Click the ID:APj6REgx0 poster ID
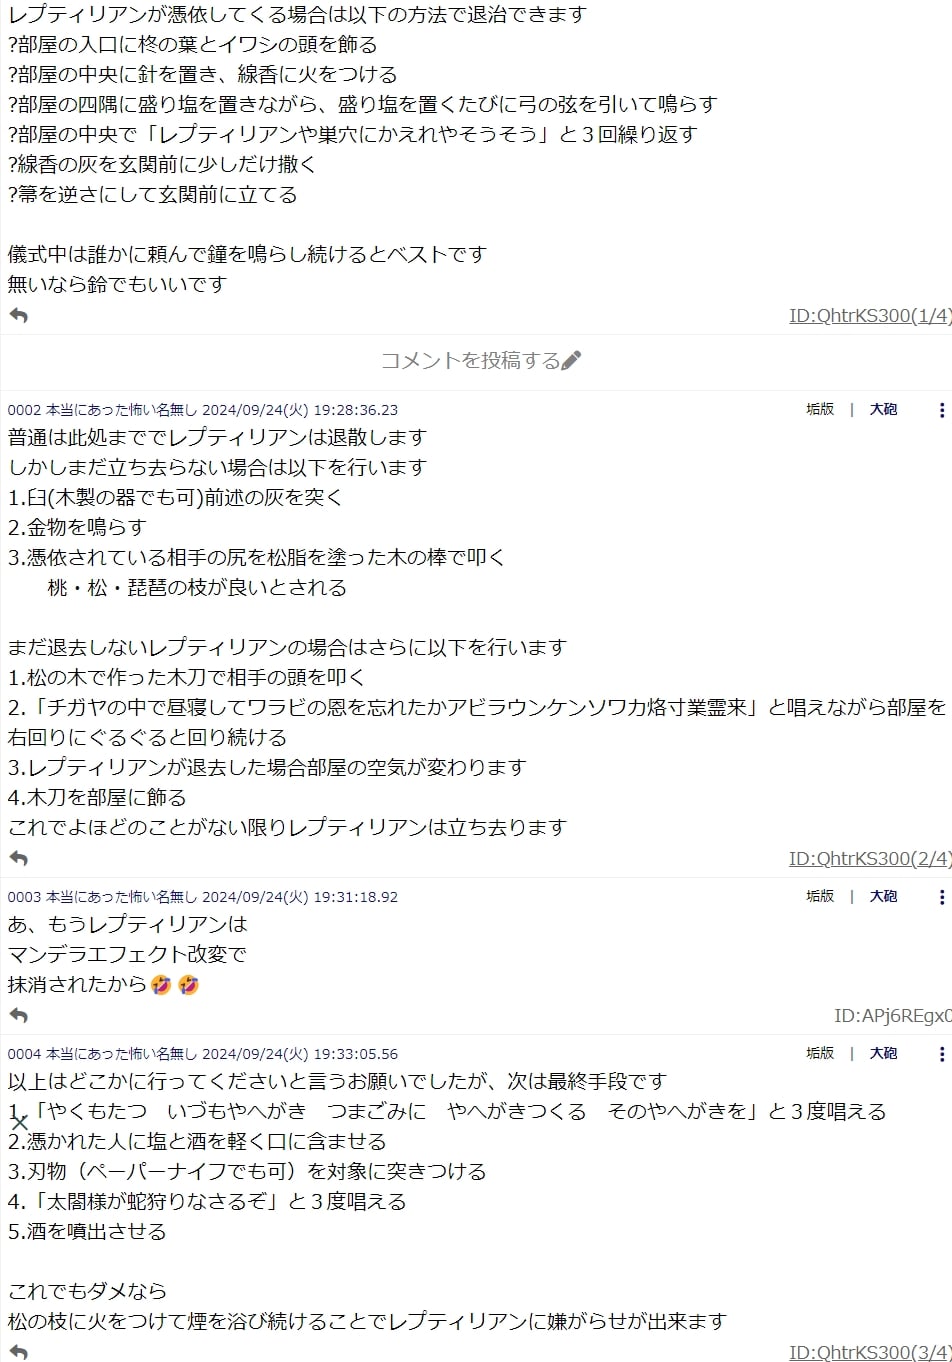 [893, 1015]
